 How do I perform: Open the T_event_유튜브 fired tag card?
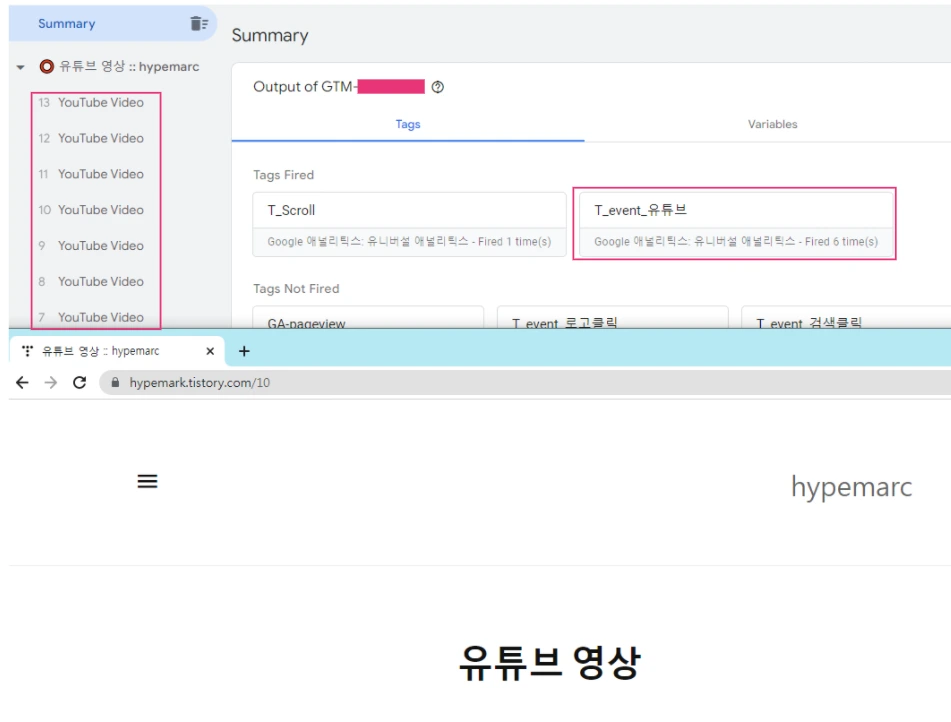click(x=736, y=224)
